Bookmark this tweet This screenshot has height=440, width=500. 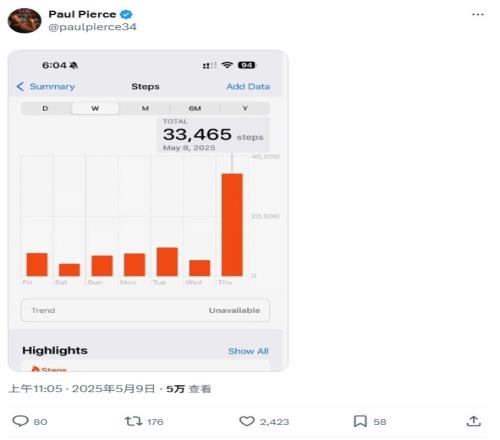[x=360, y=421]
